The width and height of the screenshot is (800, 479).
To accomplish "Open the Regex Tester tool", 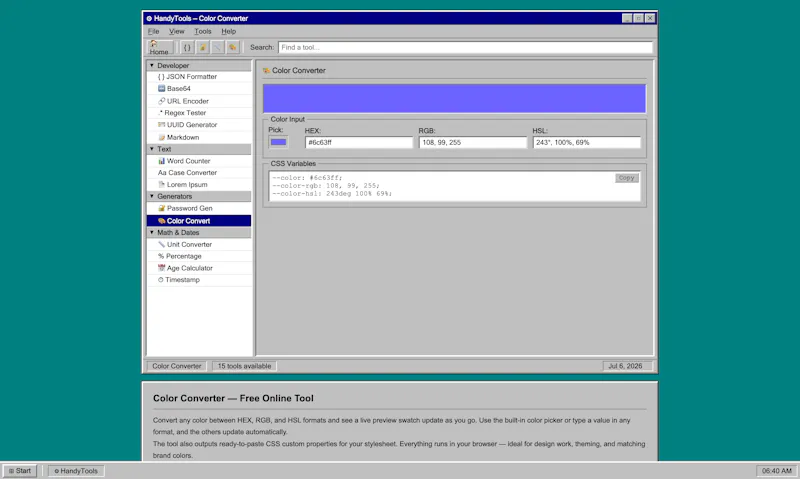I will [x=199, y=113].
